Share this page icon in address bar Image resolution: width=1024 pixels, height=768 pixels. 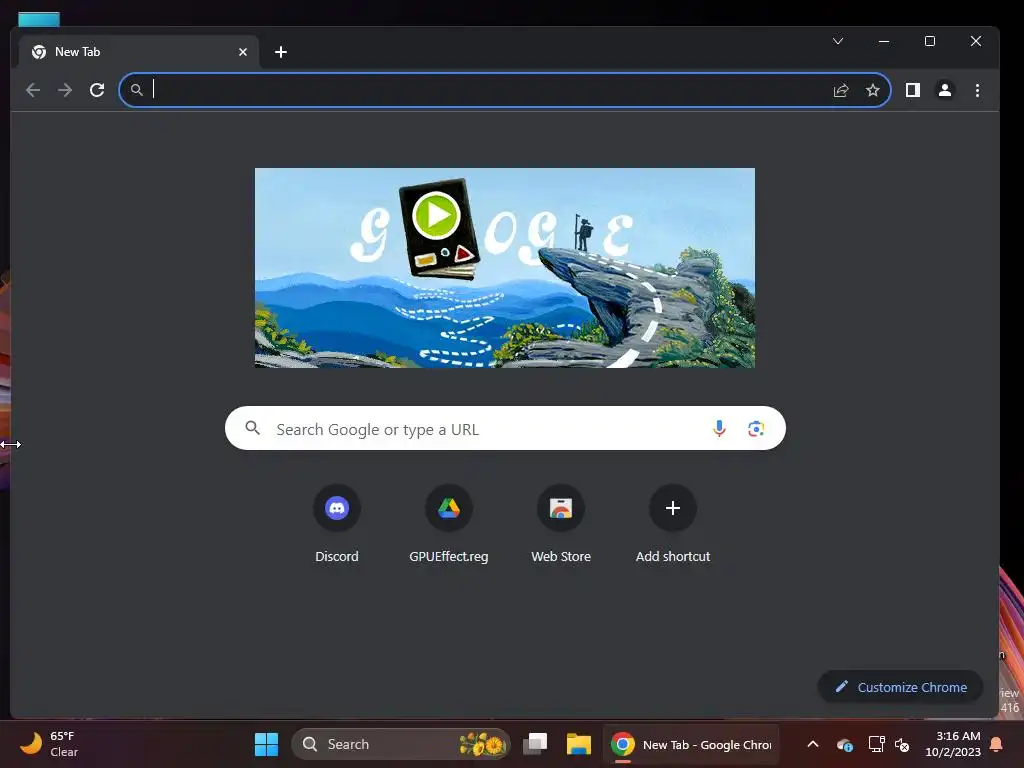(840, 90)
